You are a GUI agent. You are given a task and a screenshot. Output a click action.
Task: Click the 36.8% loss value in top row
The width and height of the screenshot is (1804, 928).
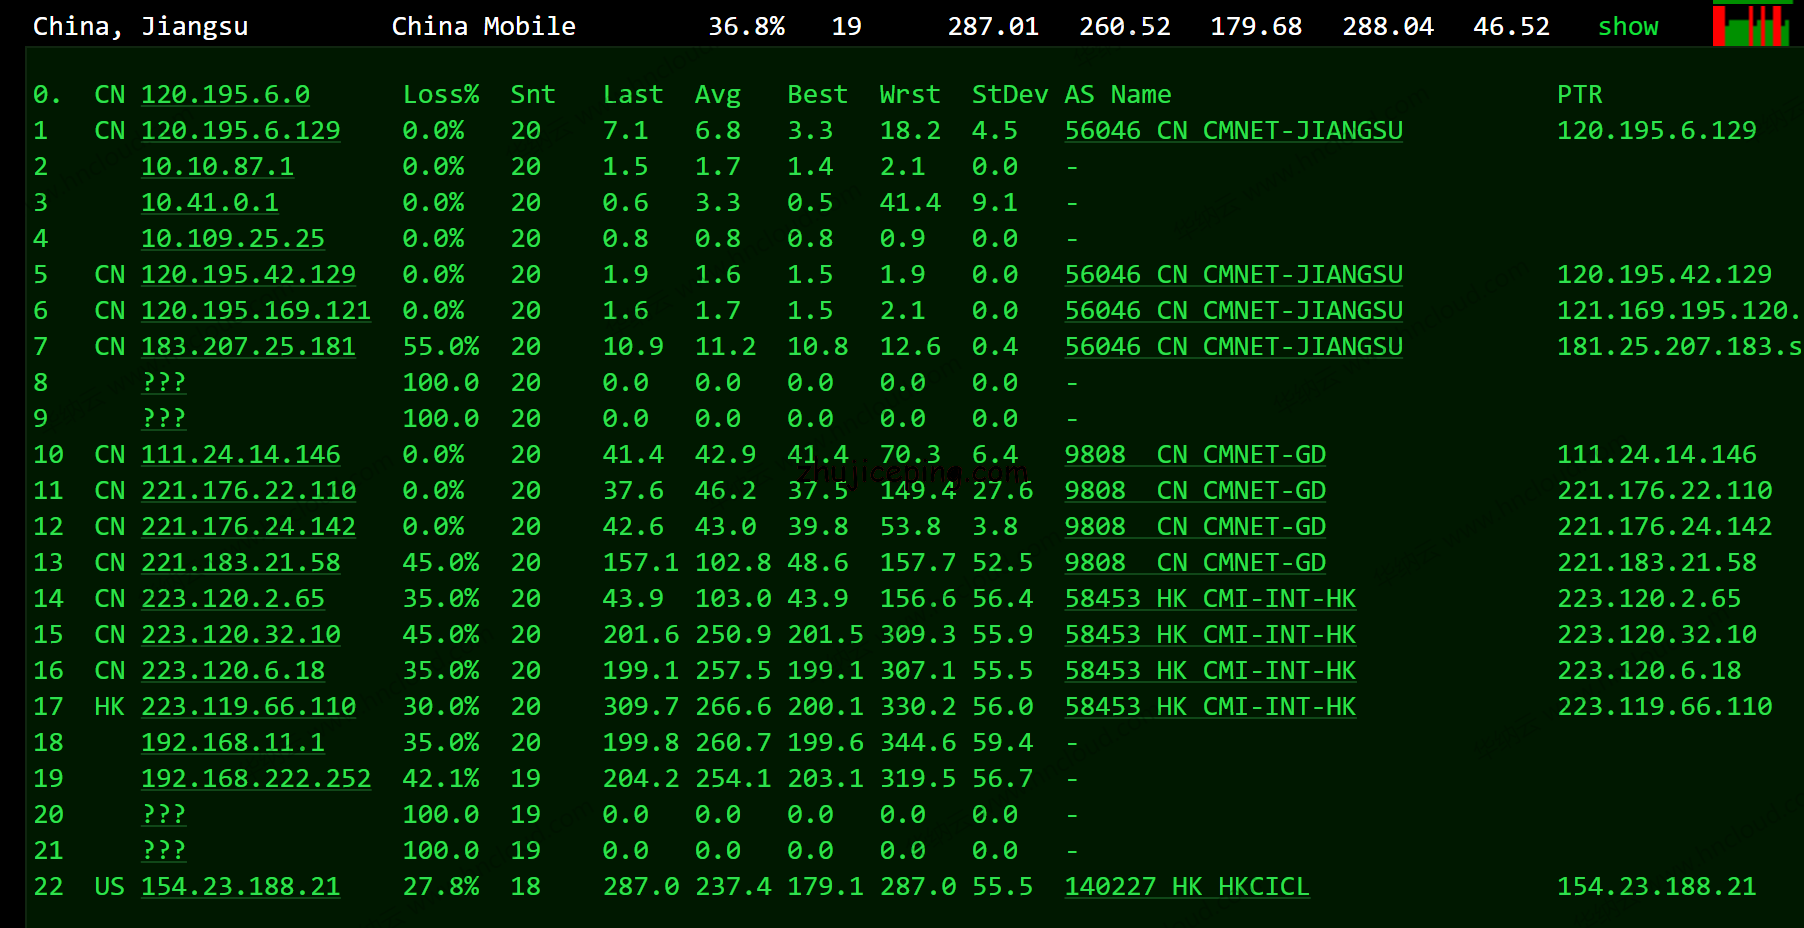pos(746,27)
